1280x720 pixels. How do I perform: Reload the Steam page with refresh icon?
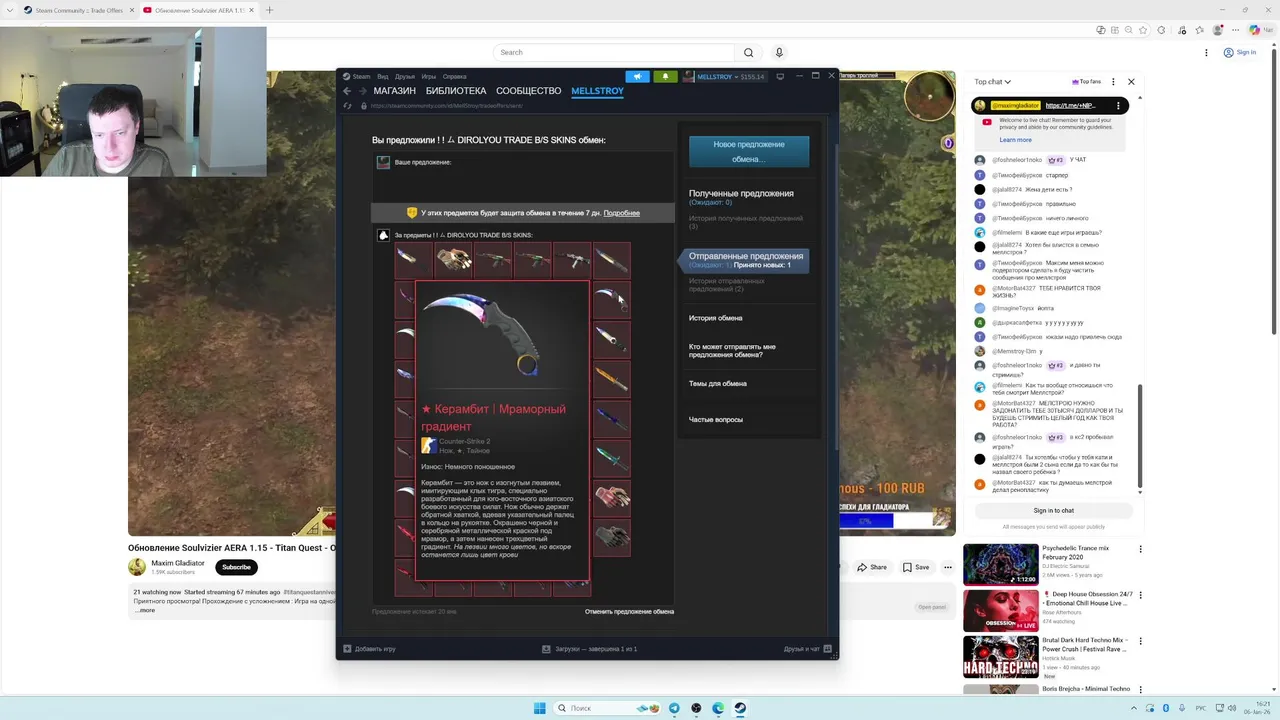348,105
